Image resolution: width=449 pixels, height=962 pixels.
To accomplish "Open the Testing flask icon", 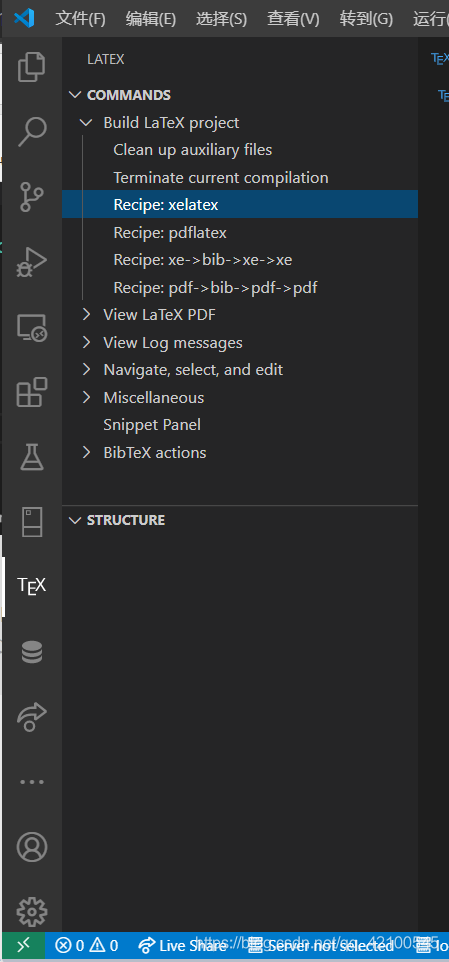I will (x=31, y=457).
